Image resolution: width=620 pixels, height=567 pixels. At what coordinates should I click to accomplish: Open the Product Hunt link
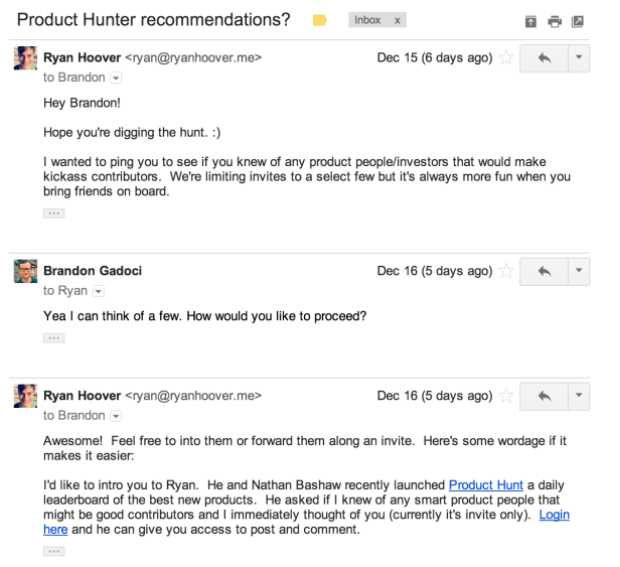486,485
